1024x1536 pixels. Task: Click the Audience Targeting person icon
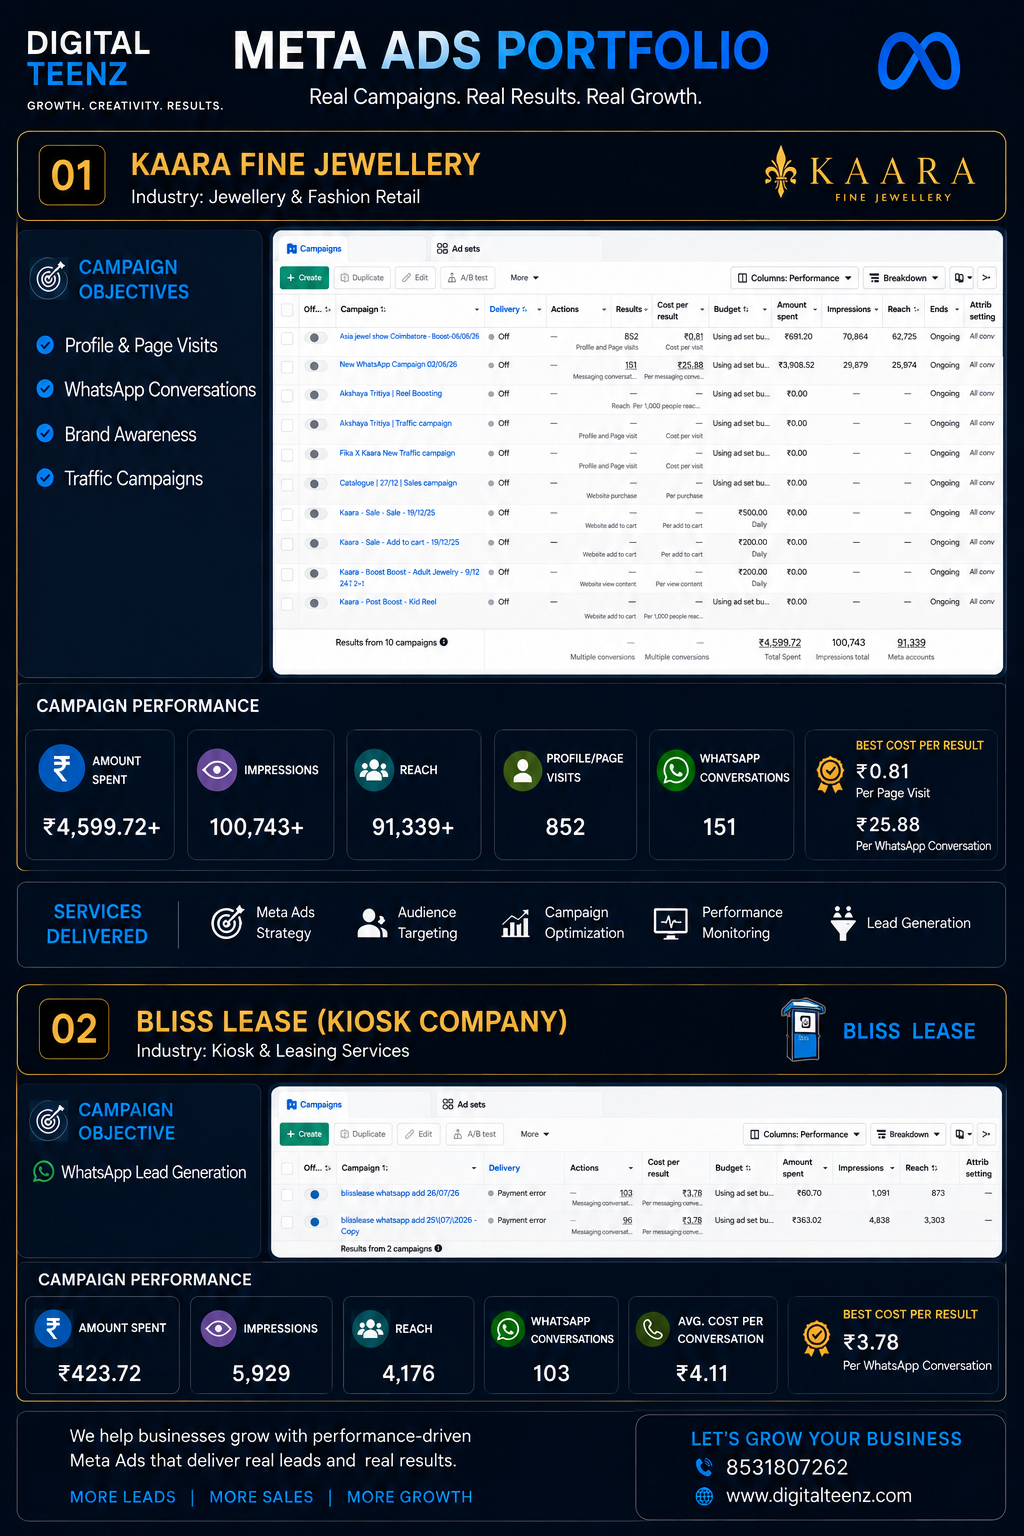click(372, 923)
